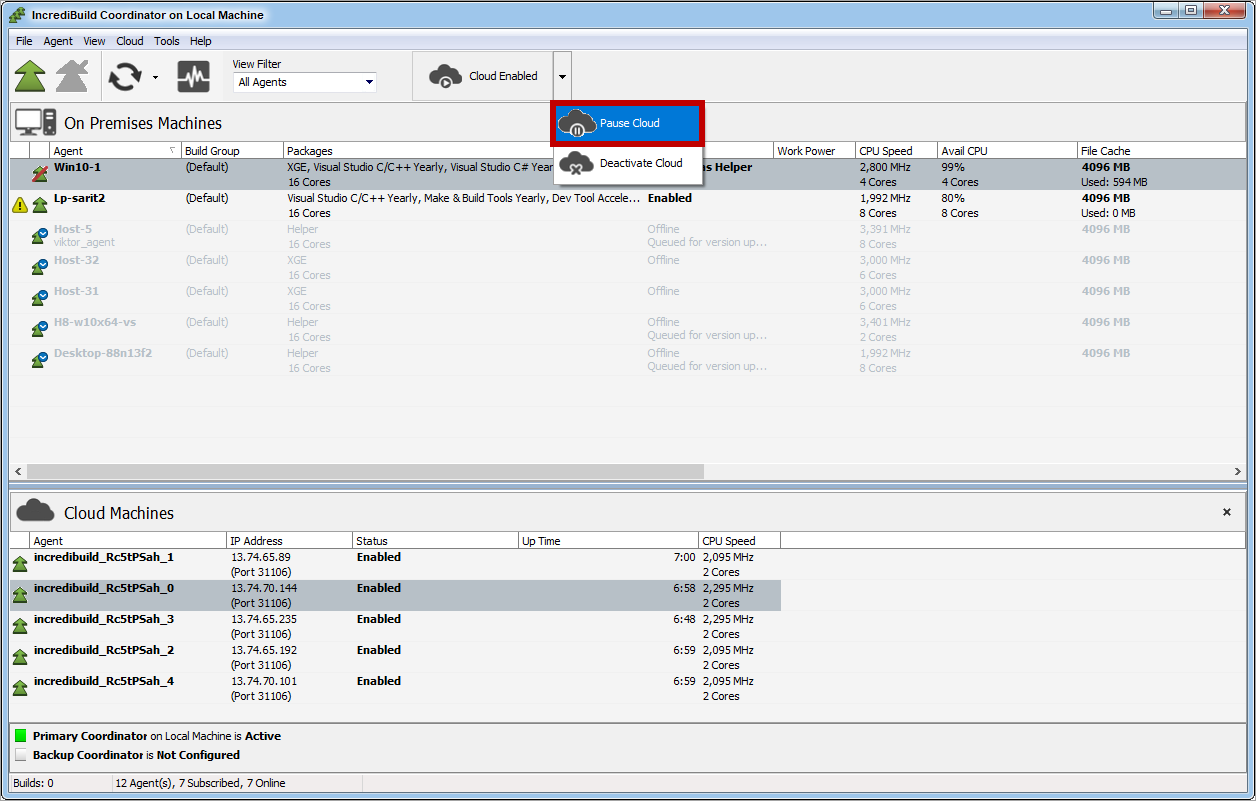Click IP address 13.74.70.144
Viewport: 1256px width, 801px height.
pos(264,588)
